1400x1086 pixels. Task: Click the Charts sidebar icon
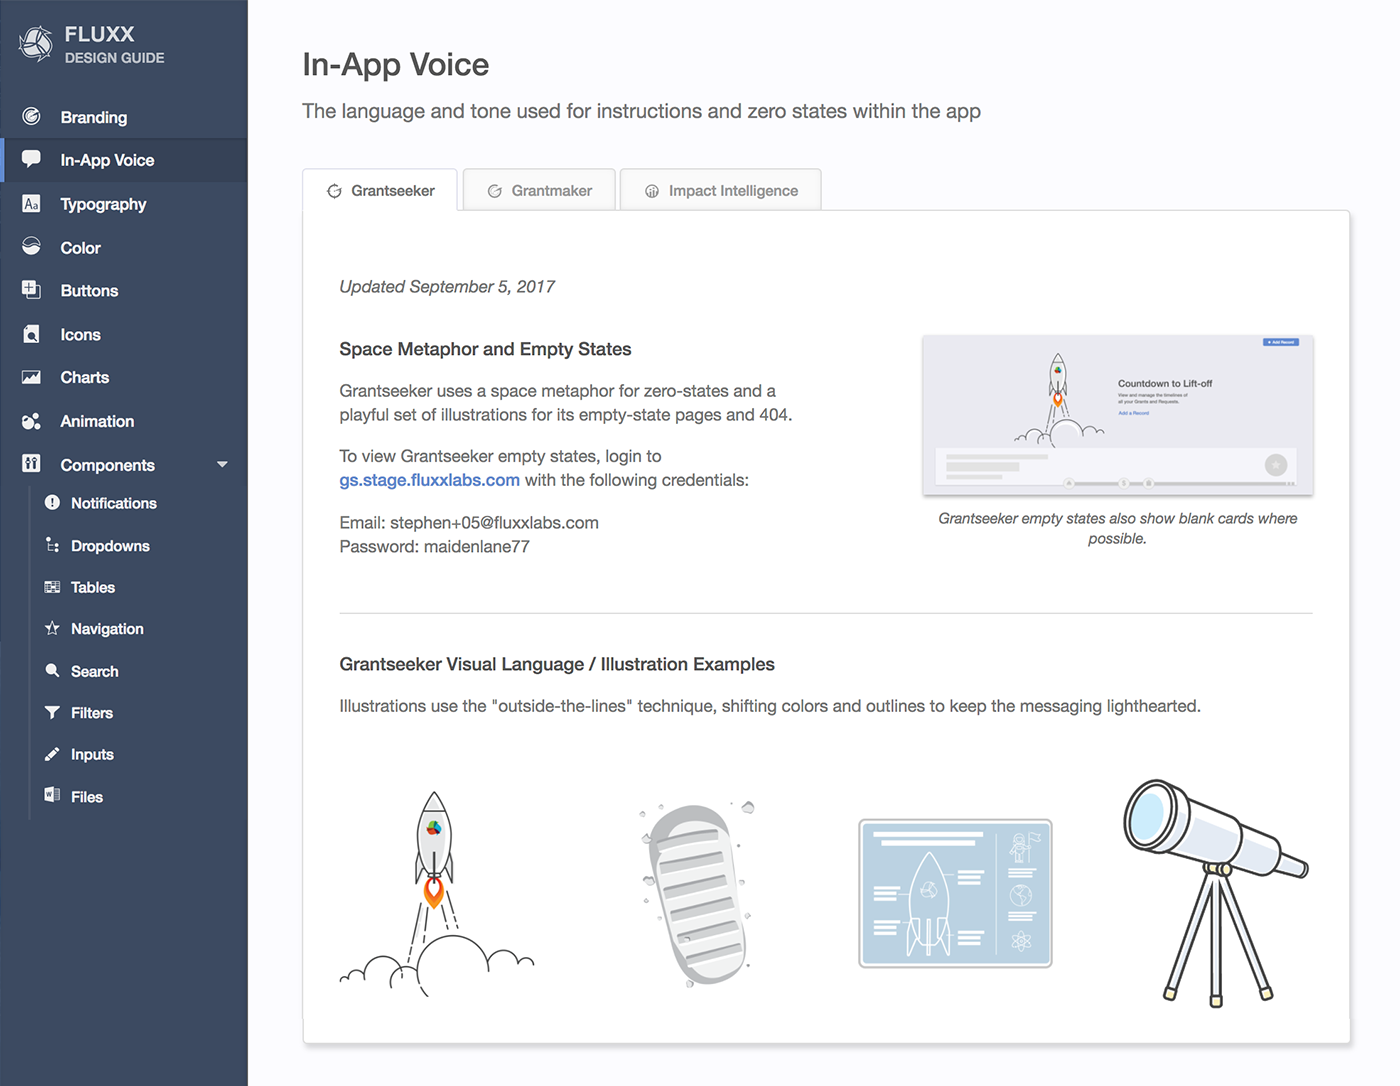click(32, 377)
